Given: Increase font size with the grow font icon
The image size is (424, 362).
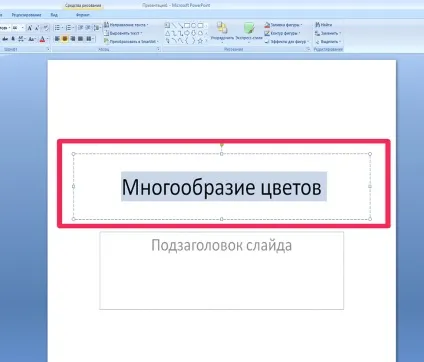Looking at the screenshot, I should pyautogui.click(x=29, y=28).
